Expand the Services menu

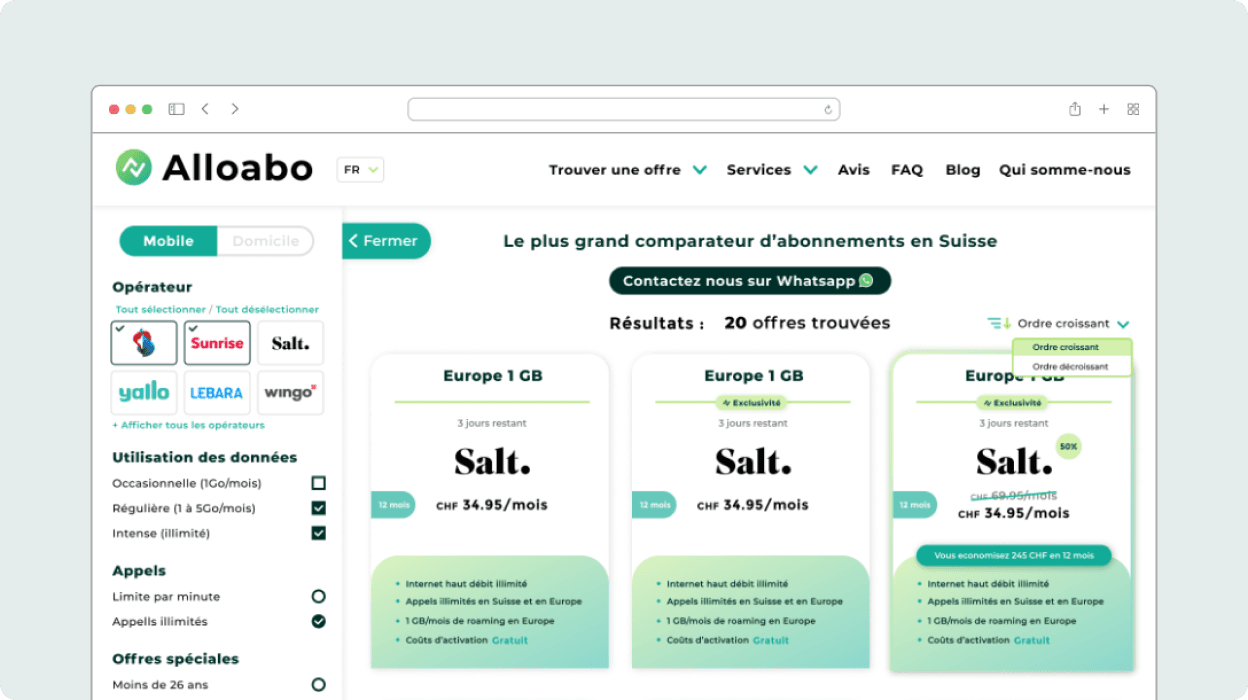coord(772,170)
